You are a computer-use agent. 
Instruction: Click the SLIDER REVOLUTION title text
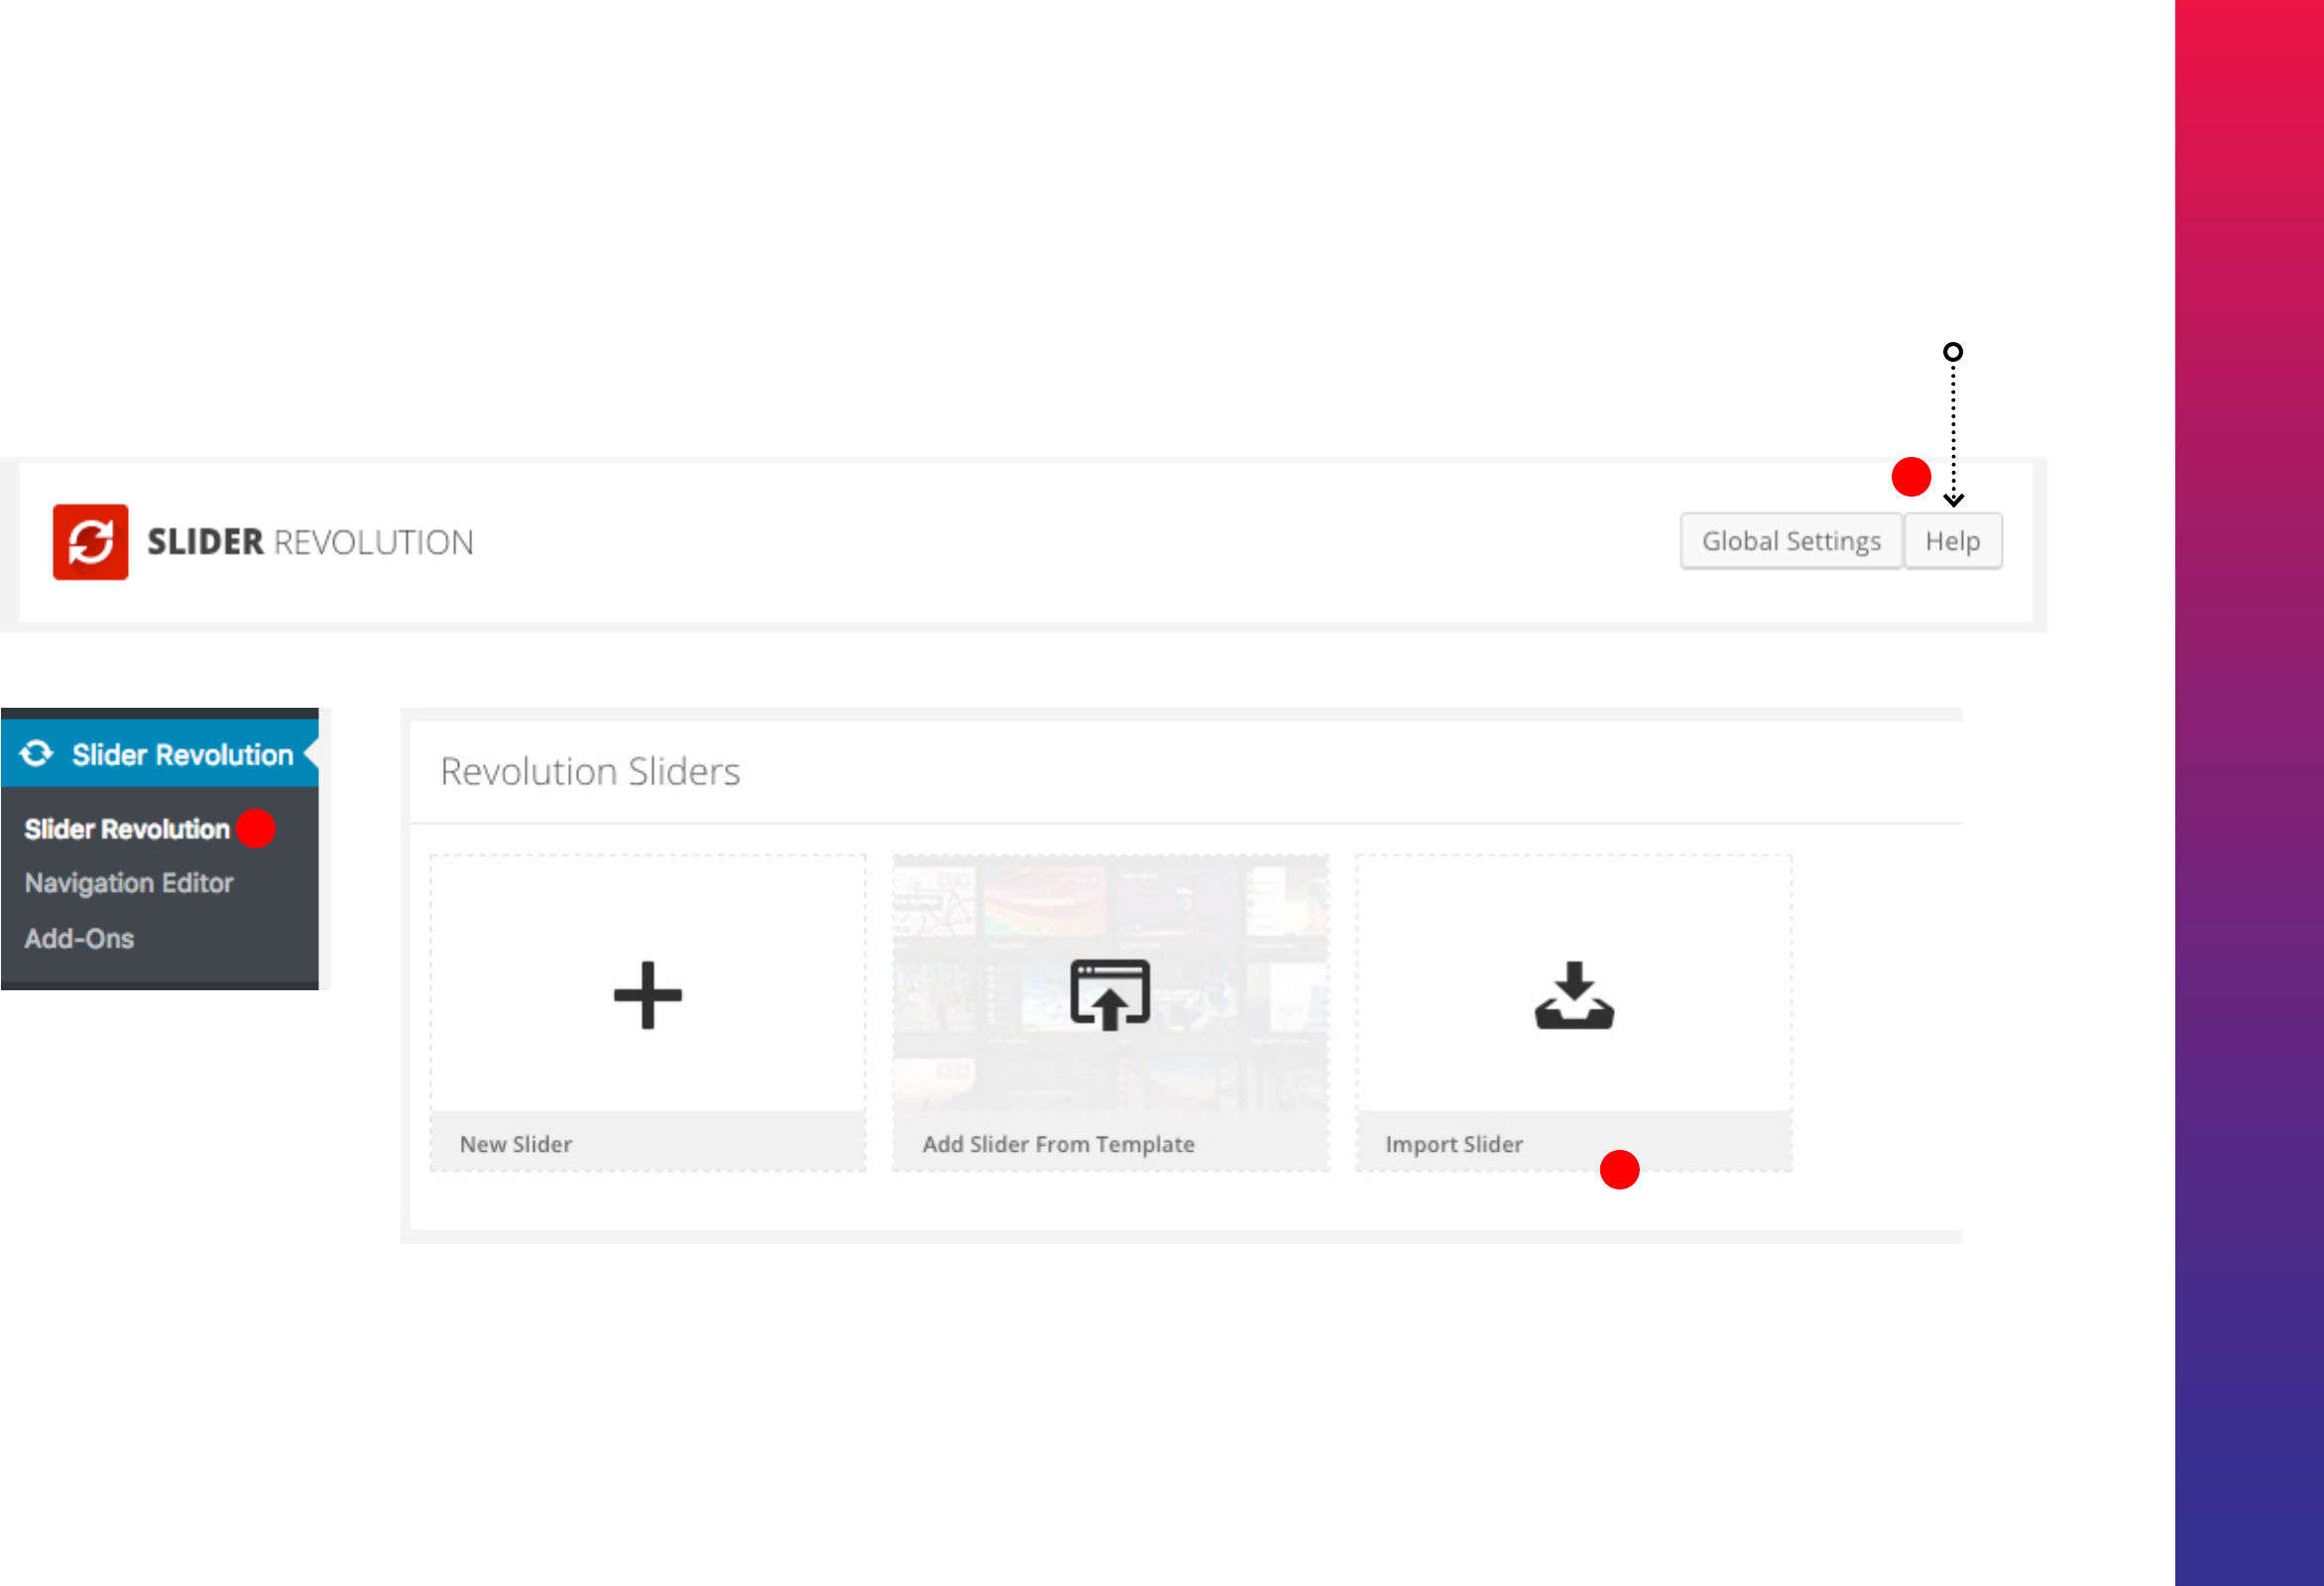click(x=310, y=542)
